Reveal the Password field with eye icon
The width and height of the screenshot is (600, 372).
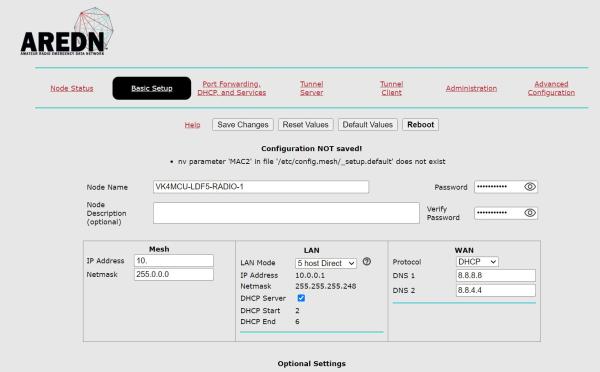pyautogui.click(x=530, y=187)
